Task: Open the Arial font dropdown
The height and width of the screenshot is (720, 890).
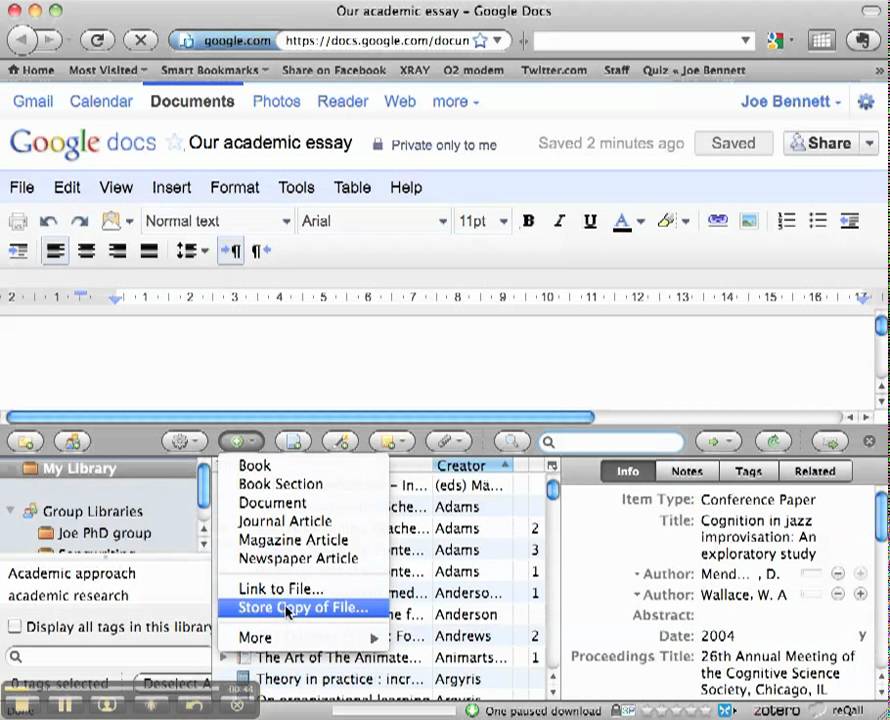Action: (x=375, y=221)
